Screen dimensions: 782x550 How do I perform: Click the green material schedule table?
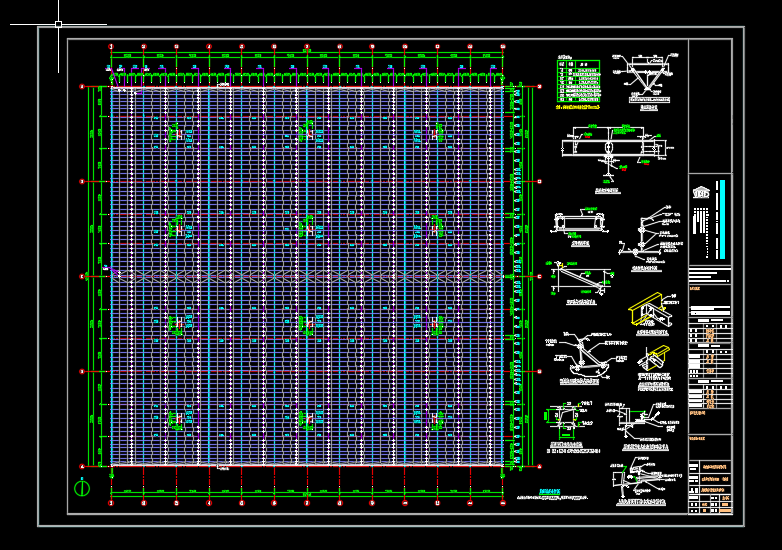[578, 81]
